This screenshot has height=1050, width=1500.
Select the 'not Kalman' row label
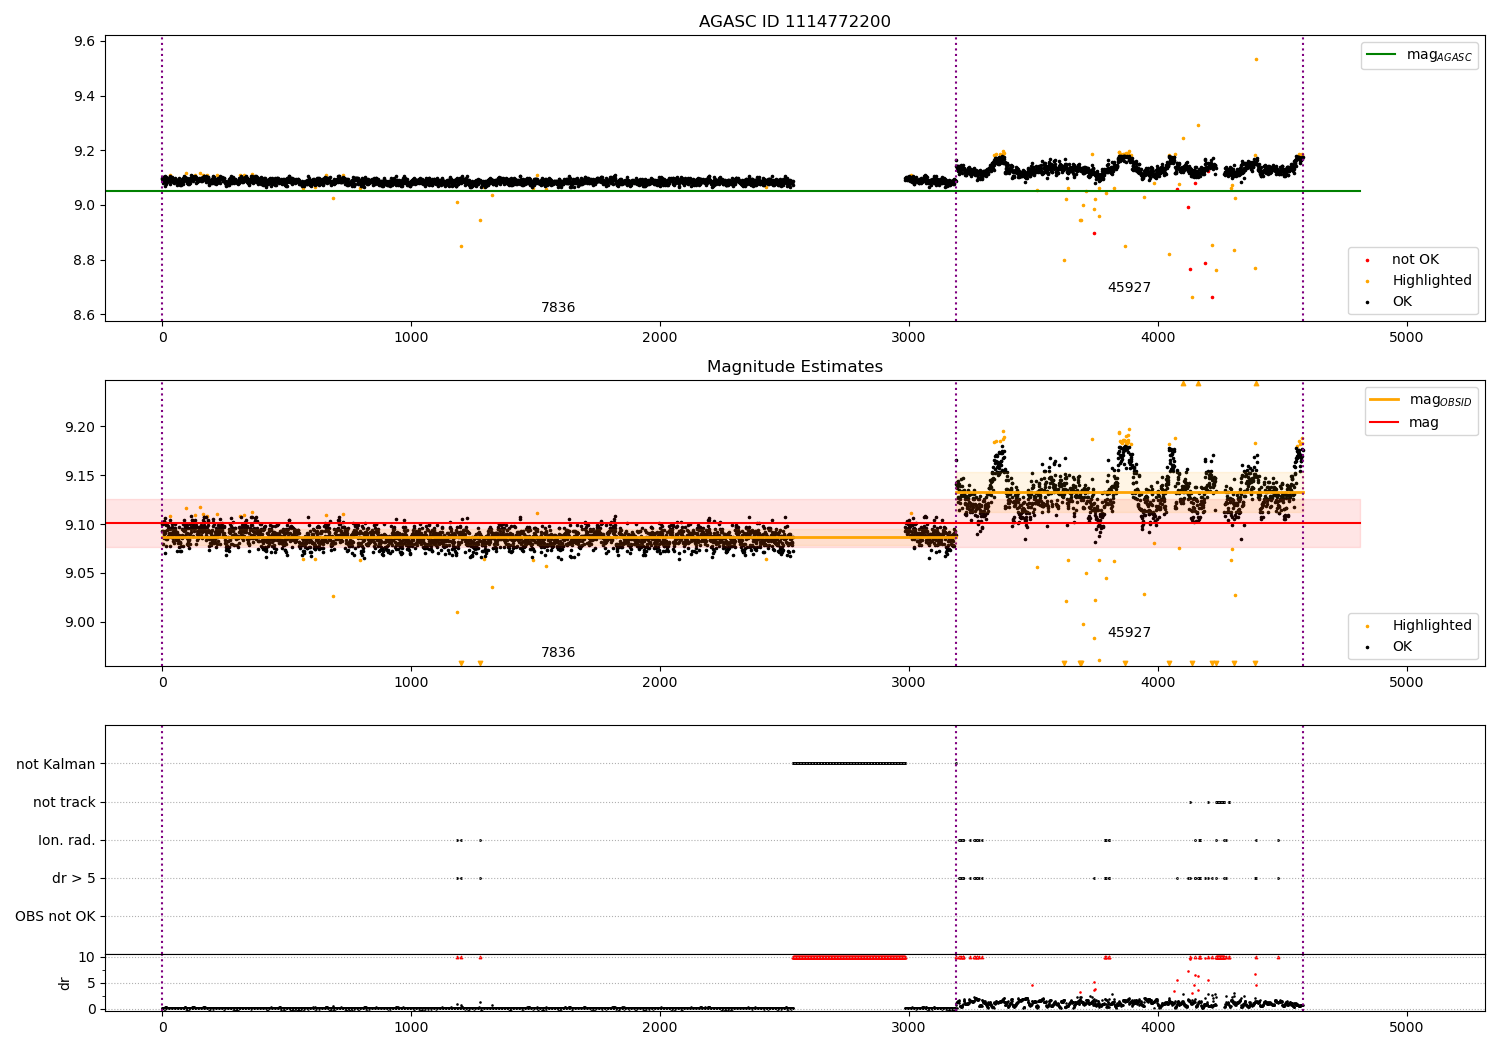(x=56, y=764)
